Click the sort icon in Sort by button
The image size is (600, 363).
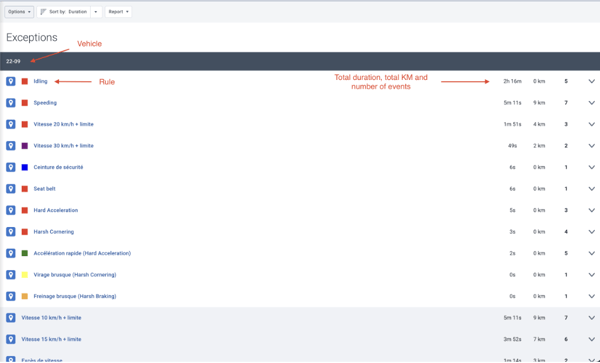click(43, 12)
